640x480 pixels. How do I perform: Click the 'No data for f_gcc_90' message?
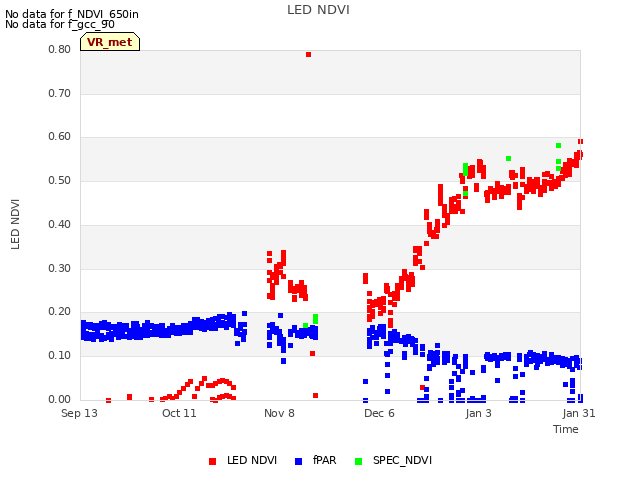click(x=60, y=24)
